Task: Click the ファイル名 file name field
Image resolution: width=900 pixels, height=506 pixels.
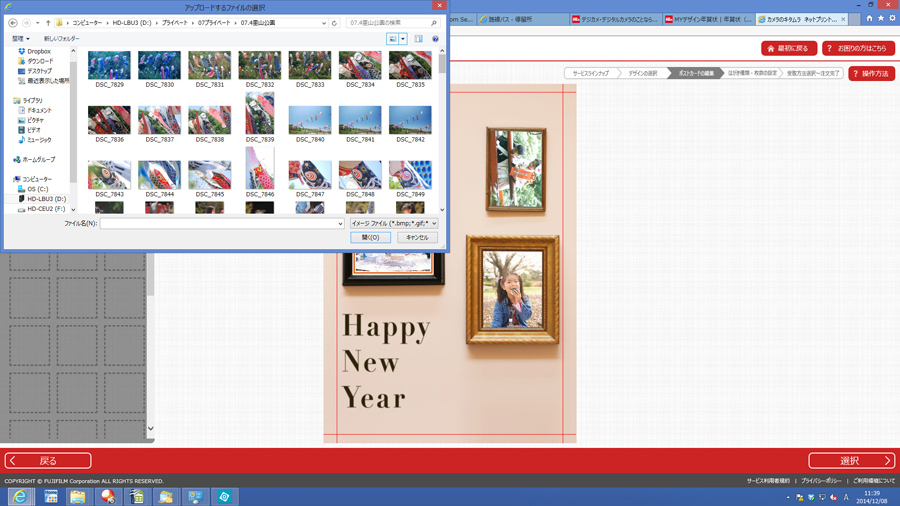Action: [x=221, y=224]
